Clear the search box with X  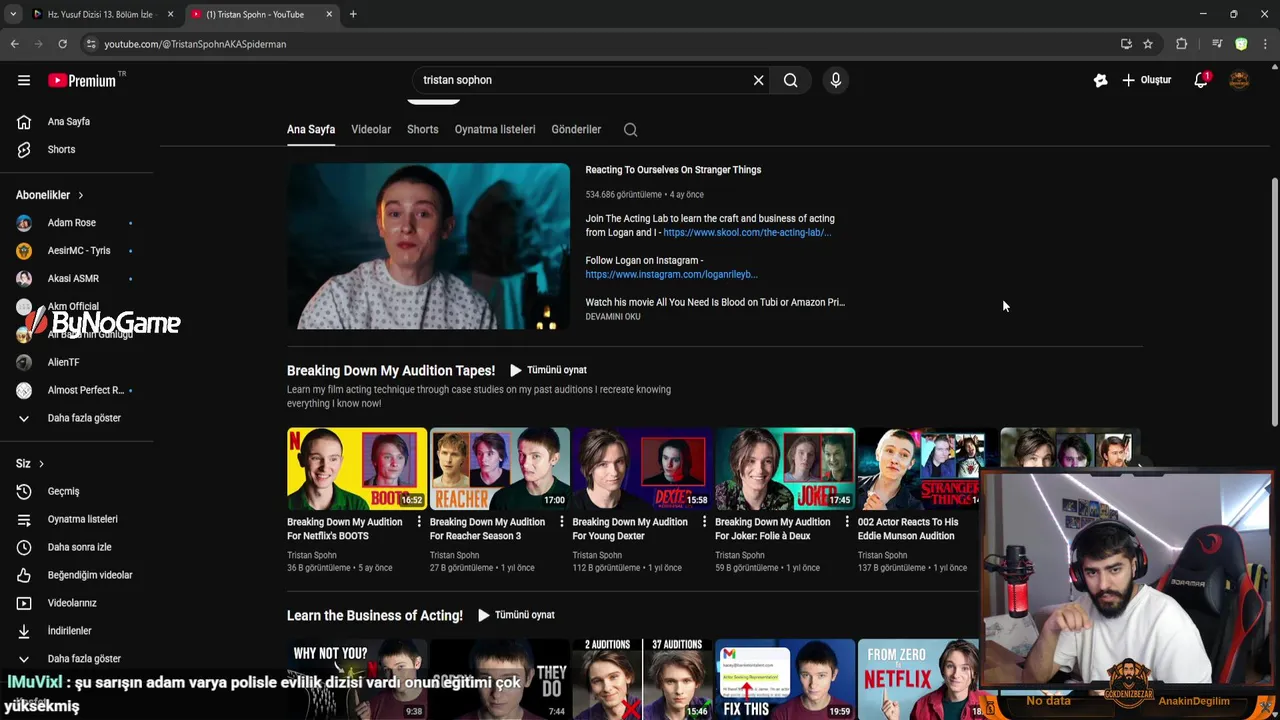point(758,80)
